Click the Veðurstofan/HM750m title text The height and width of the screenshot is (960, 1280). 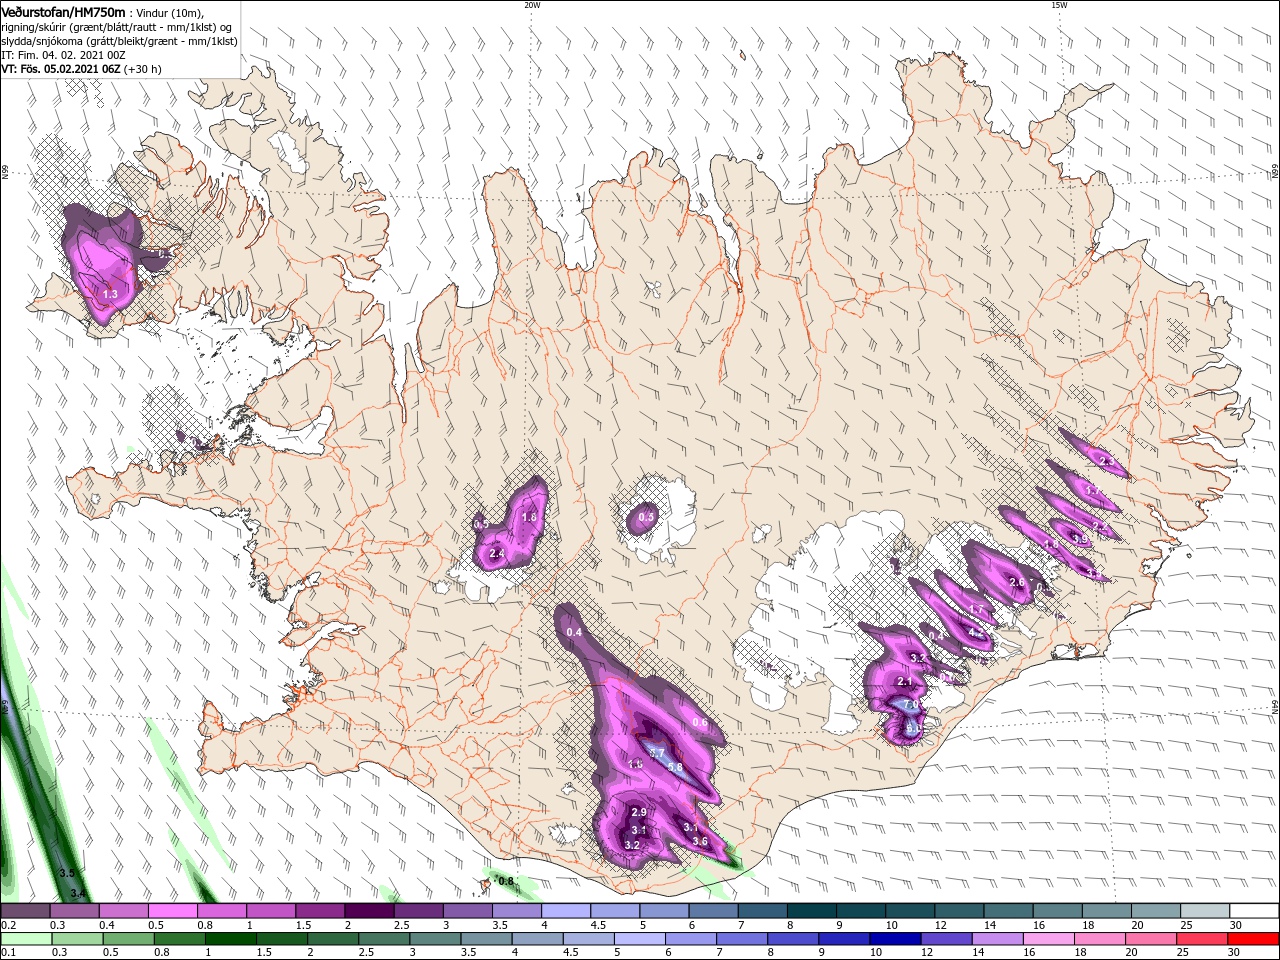(63, 12)
